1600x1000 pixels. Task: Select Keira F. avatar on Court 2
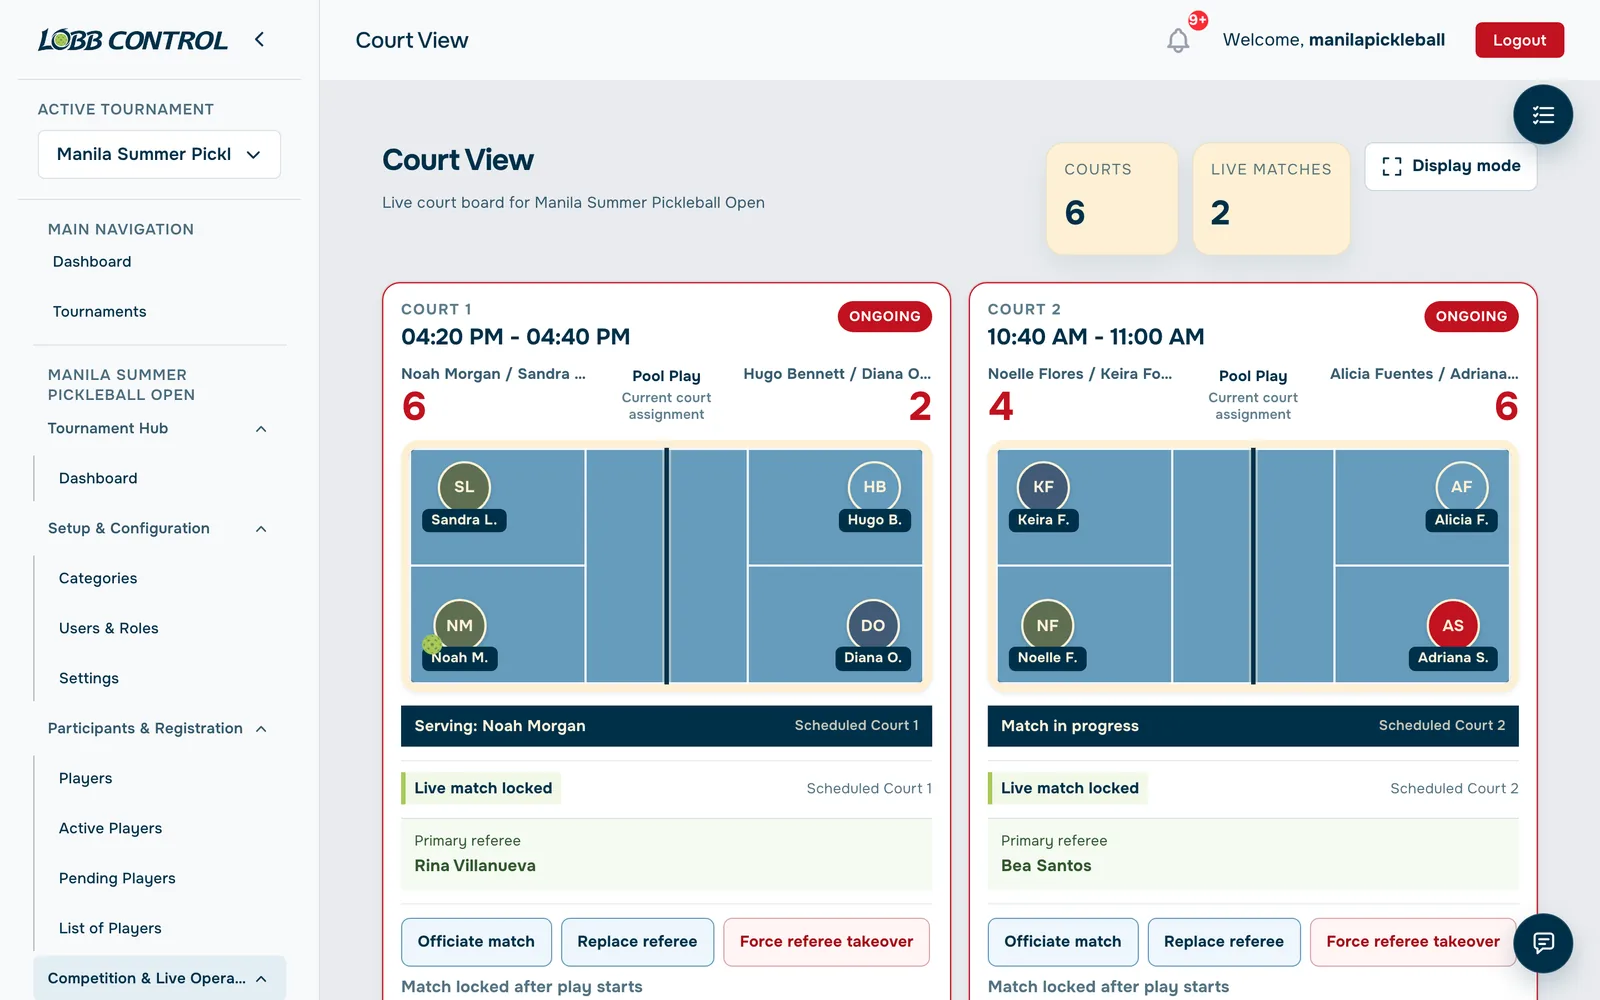coord(1043,487)
